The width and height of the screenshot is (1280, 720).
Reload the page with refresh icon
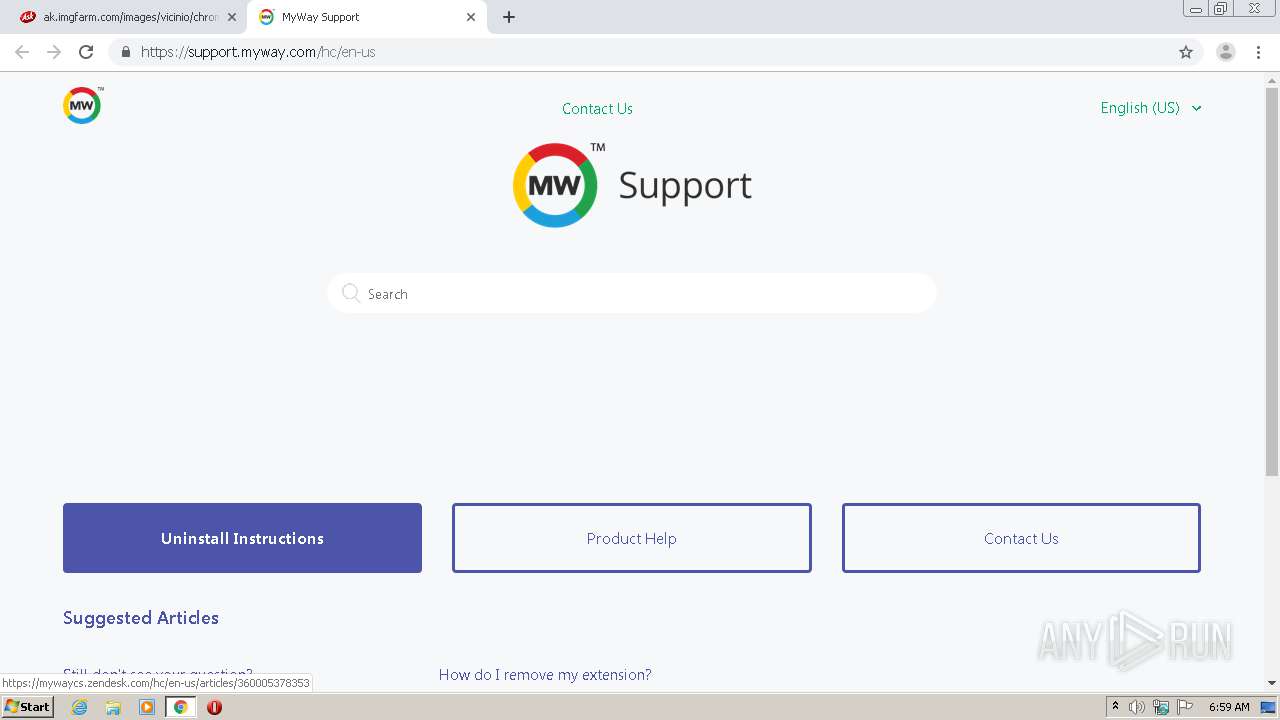[x=86, y=52]
